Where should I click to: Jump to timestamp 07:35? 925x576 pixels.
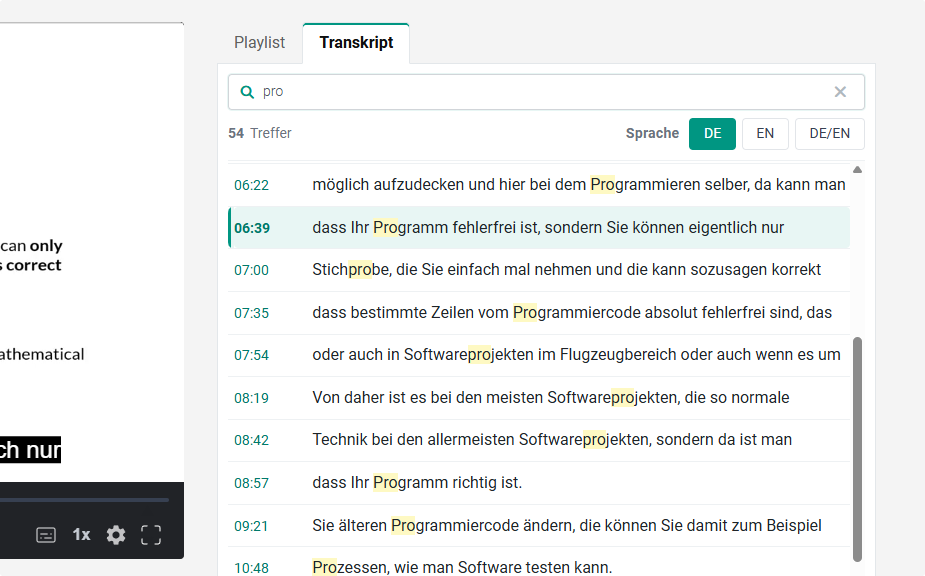[251, 313]
